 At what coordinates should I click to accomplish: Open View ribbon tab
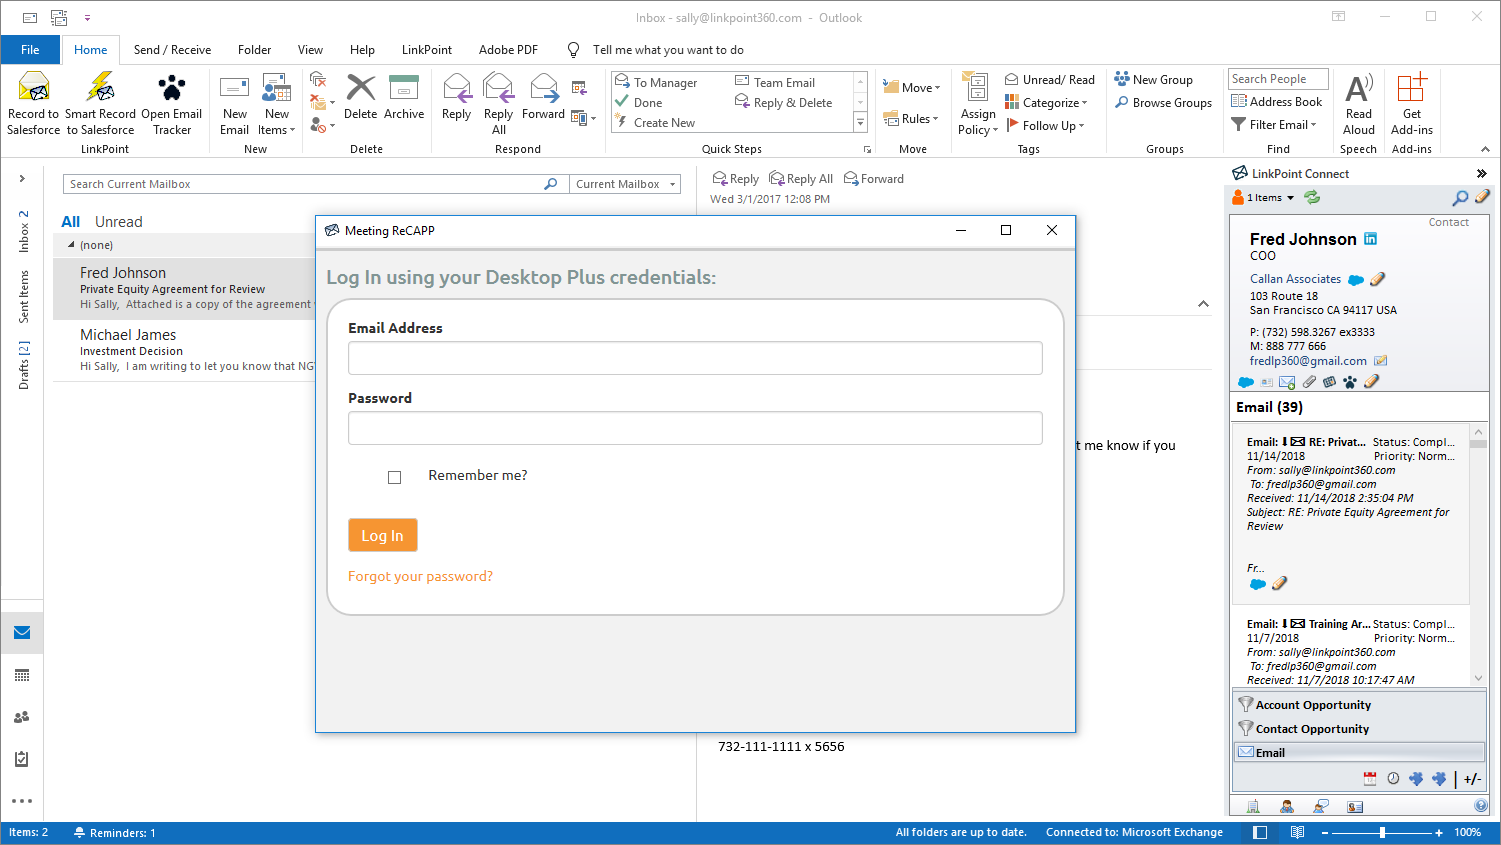[x=310, y=50]
